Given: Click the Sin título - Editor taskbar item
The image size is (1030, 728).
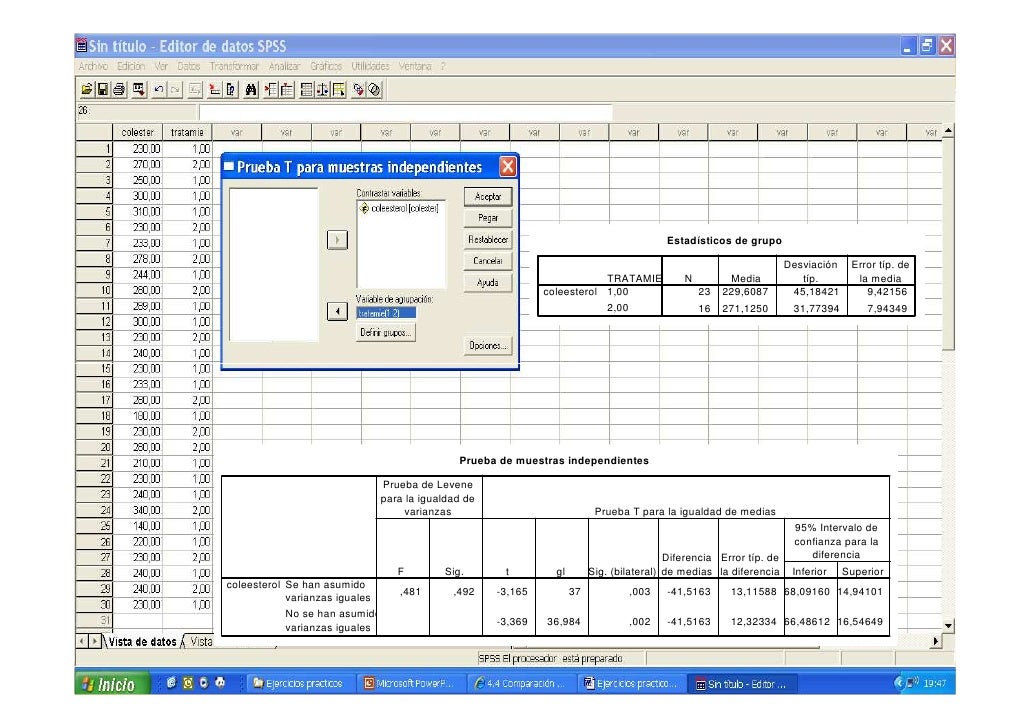Looking at the screenshot, I should 741,684.
